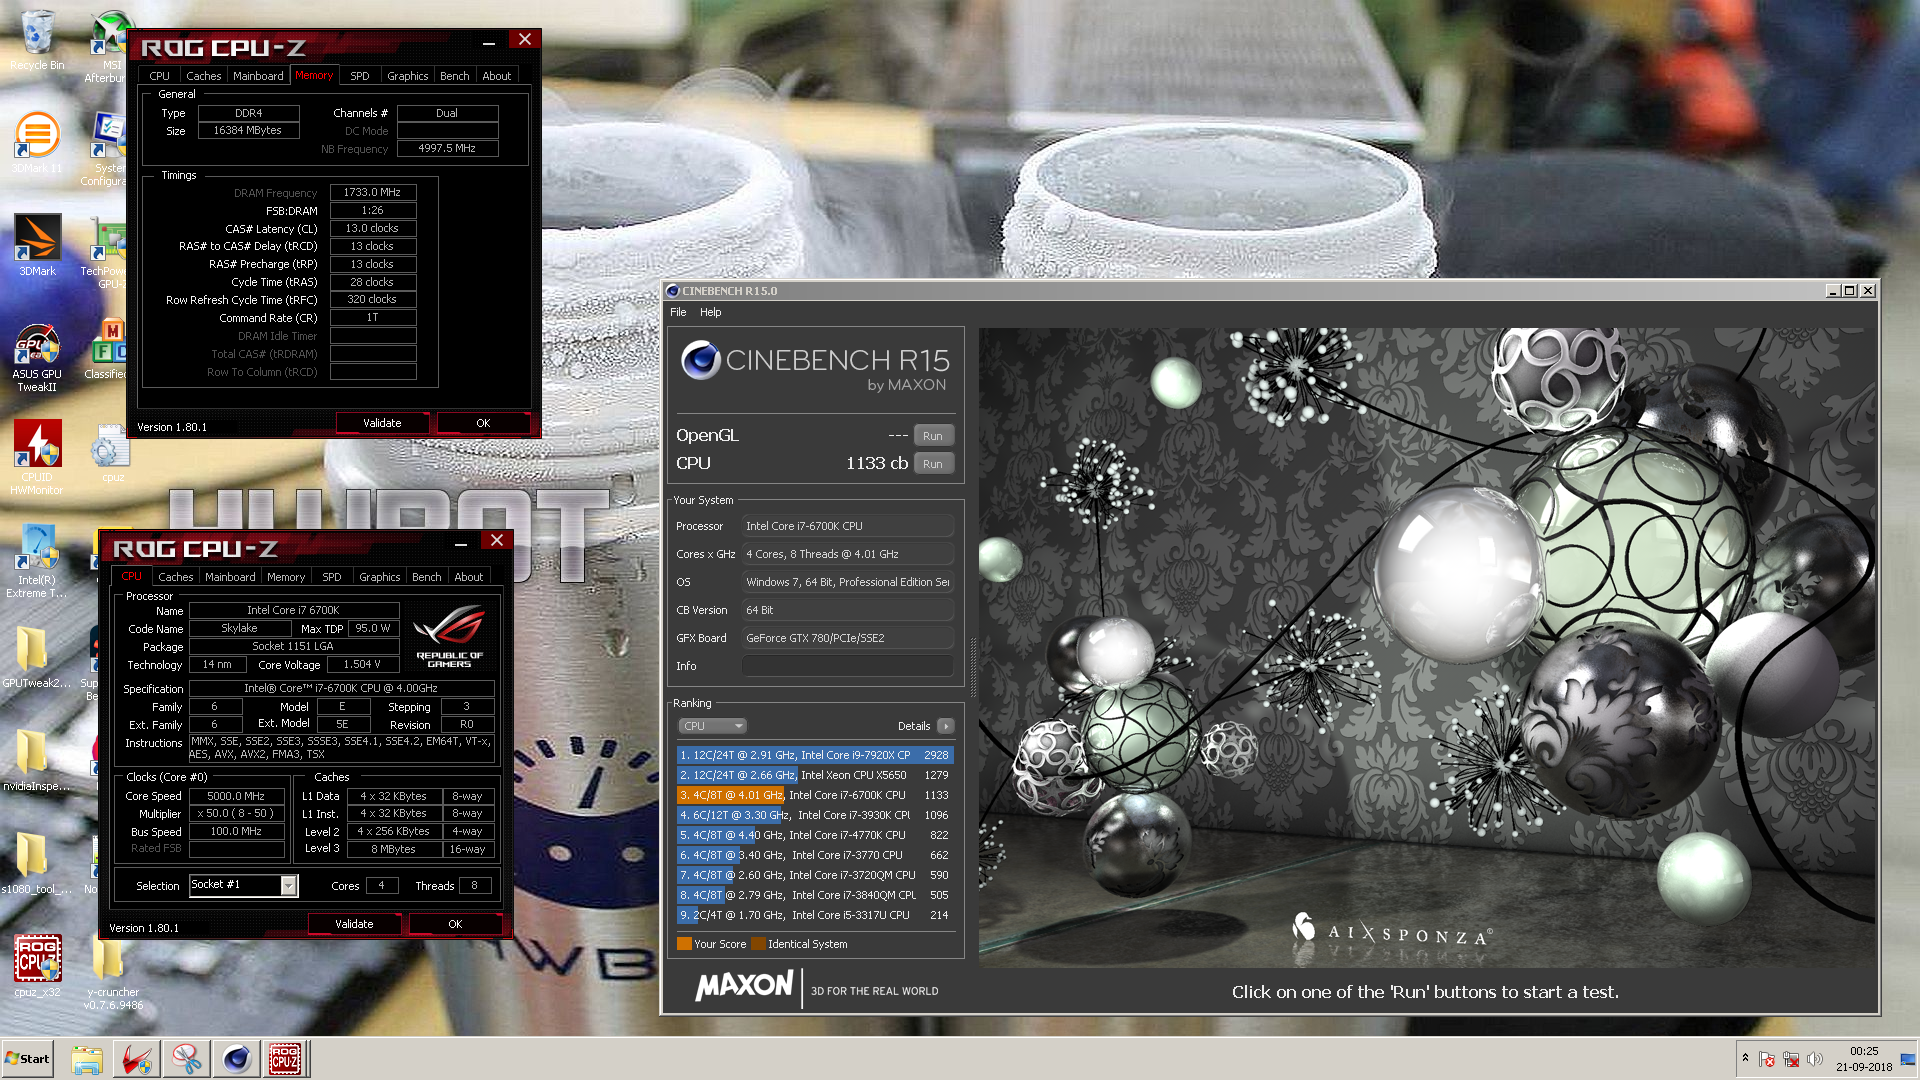Click OK in the Memory CPU-Z window

click(483, 423)
